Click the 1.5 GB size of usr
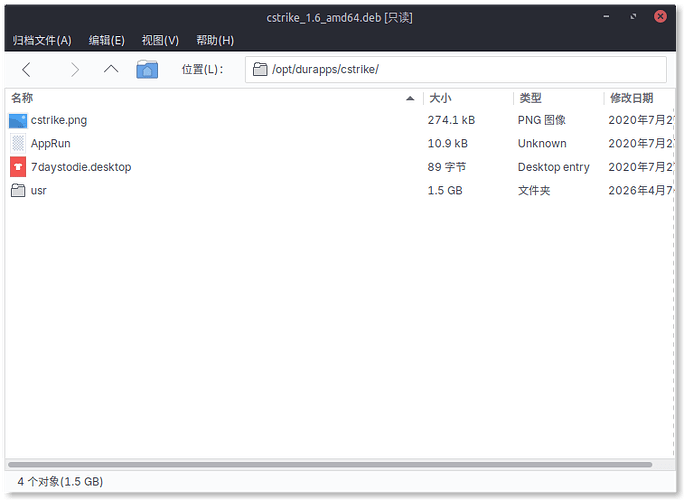This screenshot has height=500, width=684. point(445,191)
